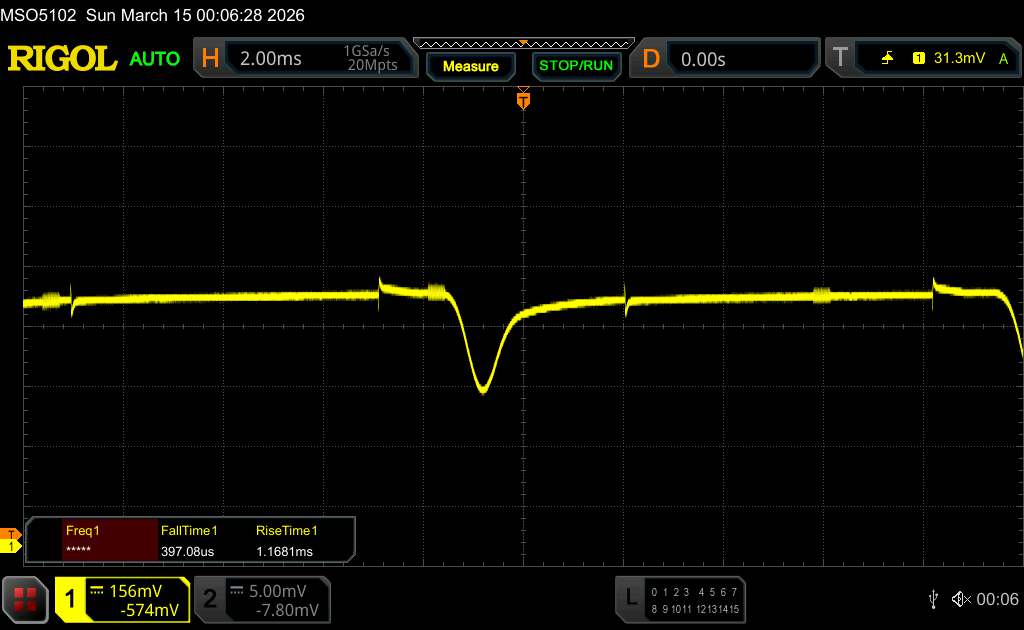This screenshot has height=630, width=1024.
Task: Click the rising edge trigger type icon
Action: pos(887,59)
